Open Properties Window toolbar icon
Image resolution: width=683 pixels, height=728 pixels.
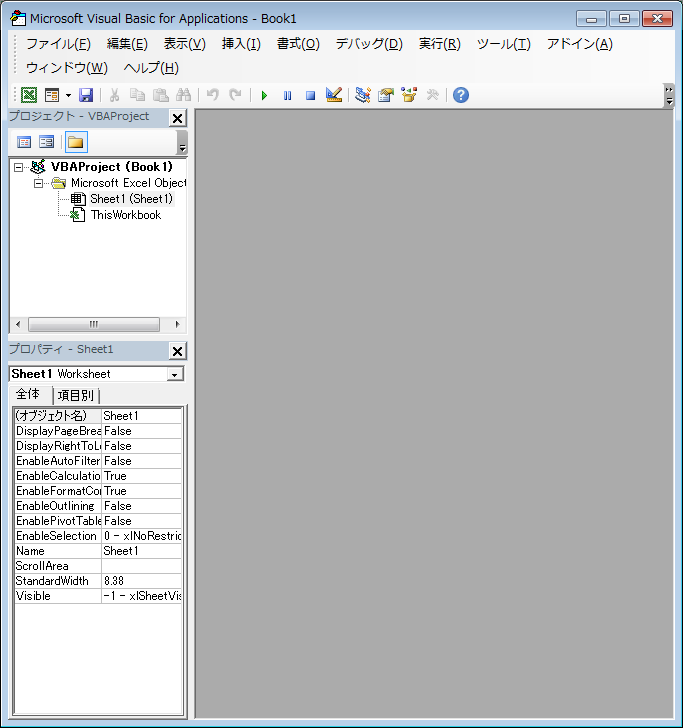pyautogui.click(x=386, y=95)
